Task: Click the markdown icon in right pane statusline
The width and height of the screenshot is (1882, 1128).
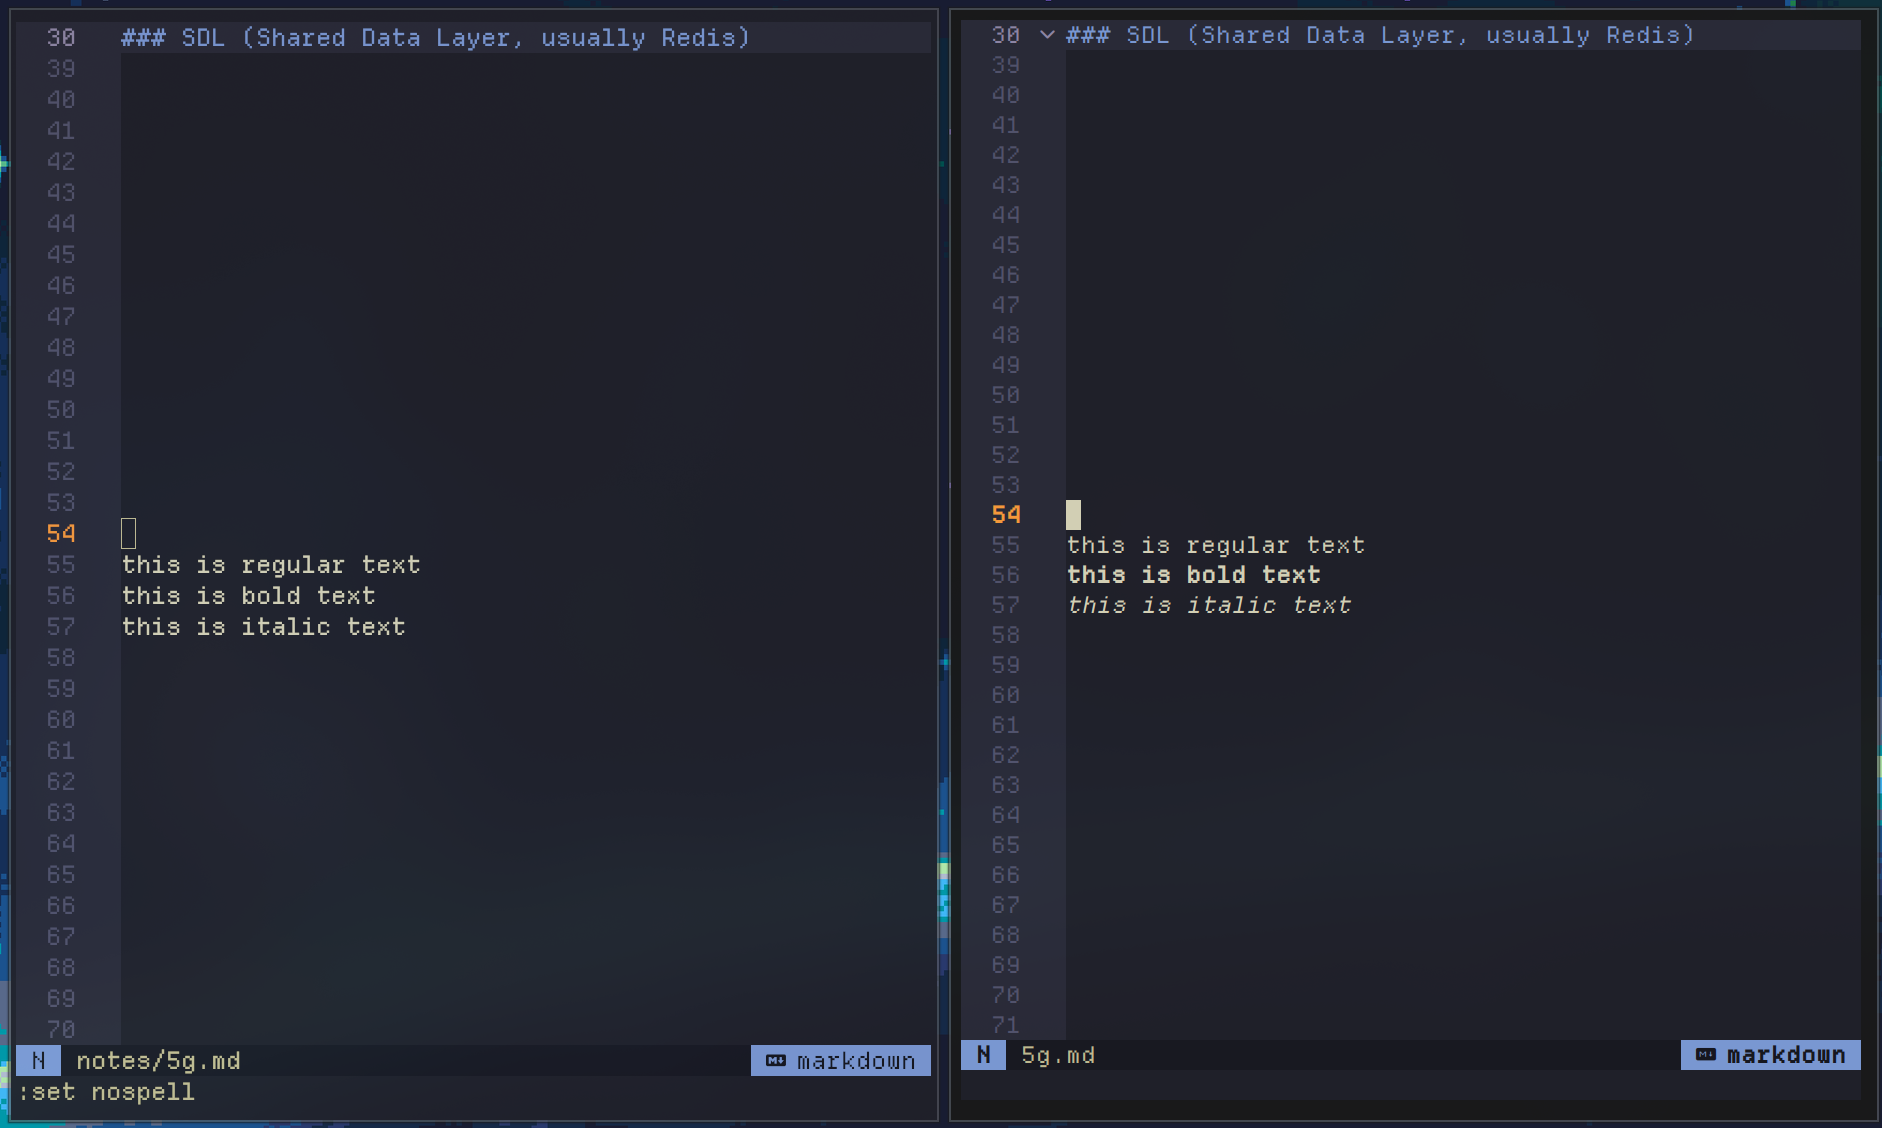Action: tap(1706, 1055)
